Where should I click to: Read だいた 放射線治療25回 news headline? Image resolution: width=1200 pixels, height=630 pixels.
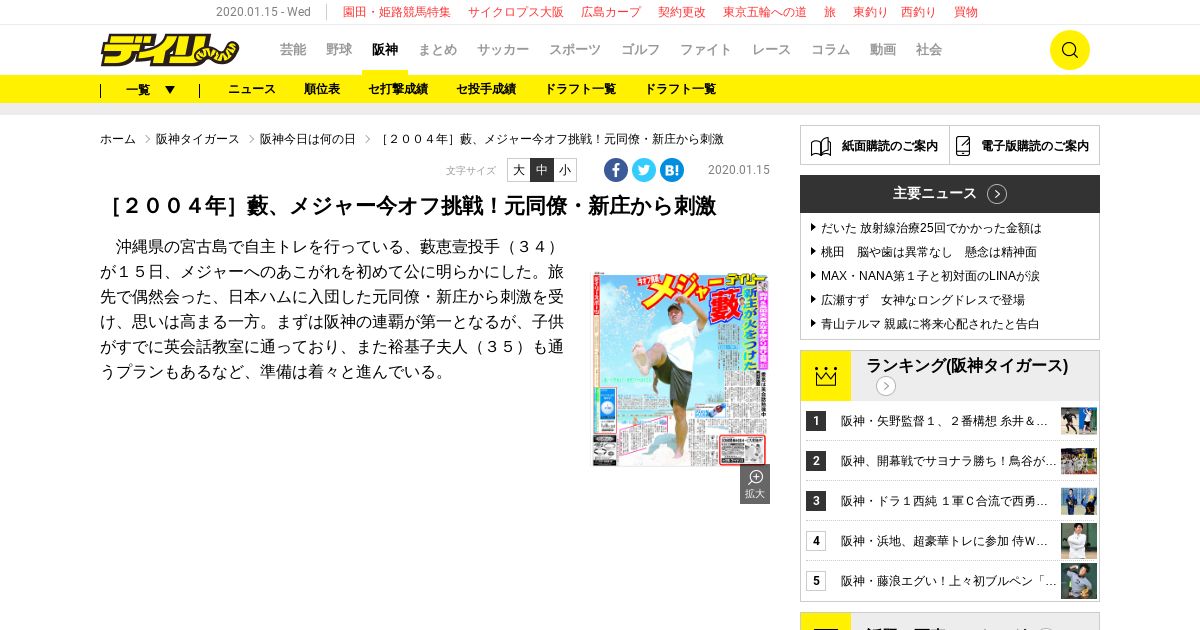(931, 228)
